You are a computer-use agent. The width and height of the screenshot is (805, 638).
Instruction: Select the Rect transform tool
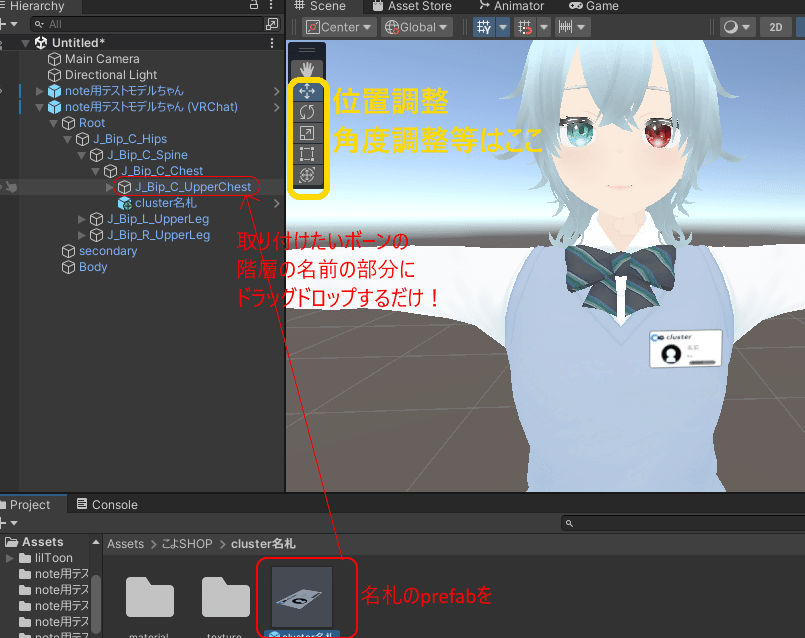pos(307,154)
